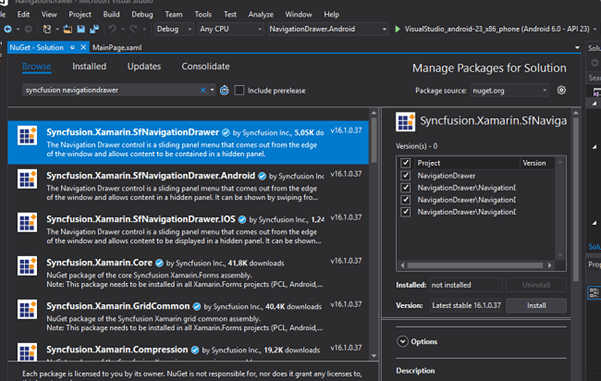Click the New Project toolbar icon
Screen dimensions: 601x381
(x=47, y=29)
